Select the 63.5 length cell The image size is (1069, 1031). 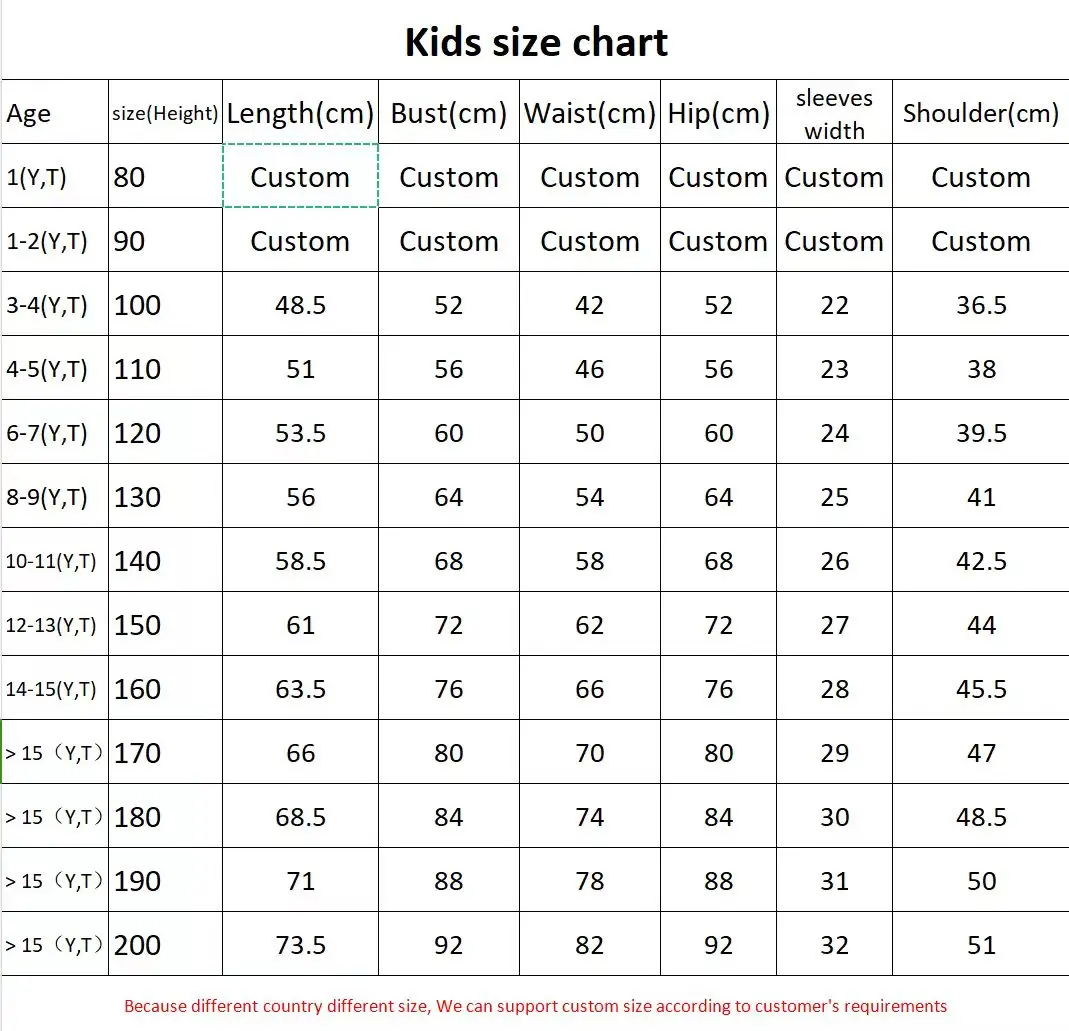click(x=300, y=689)
